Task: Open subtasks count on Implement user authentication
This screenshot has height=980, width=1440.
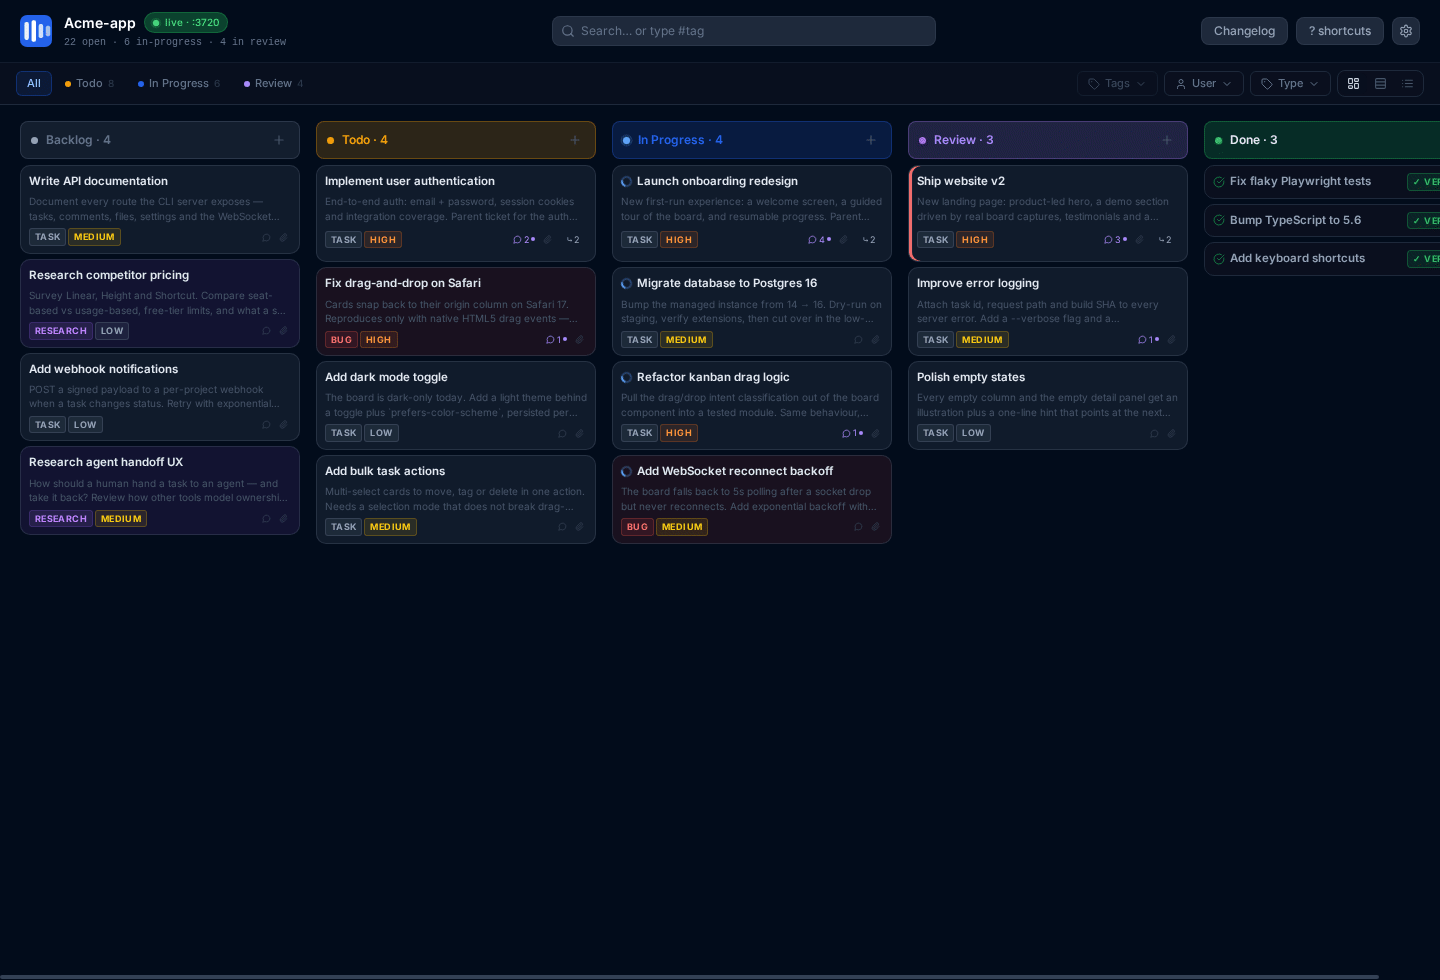Action: [x=573, y=240]
